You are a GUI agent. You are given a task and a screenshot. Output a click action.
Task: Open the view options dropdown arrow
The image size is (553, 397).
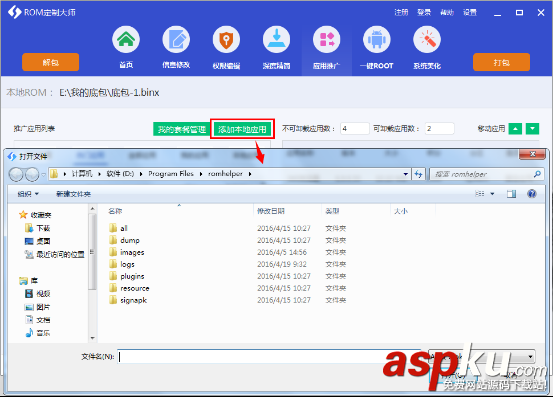click(x=492, y=194)
